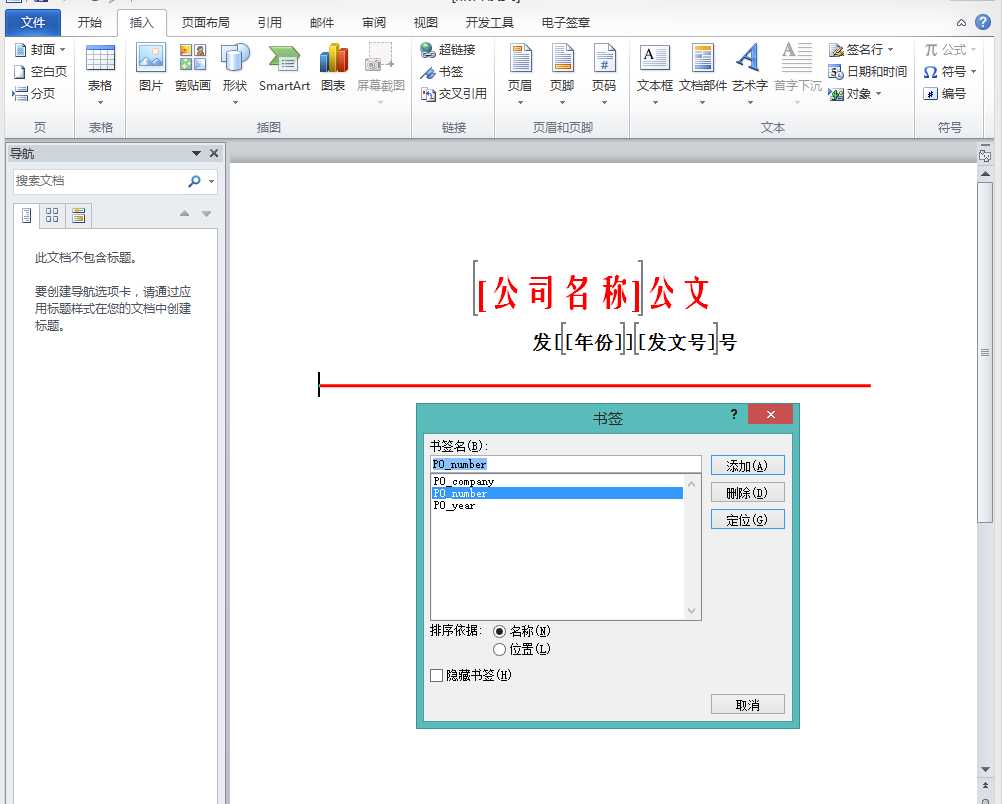The image size is (1002, 804).
Task: Click the Cancel (取消) button in dialog
Action: tap(748, 704)
